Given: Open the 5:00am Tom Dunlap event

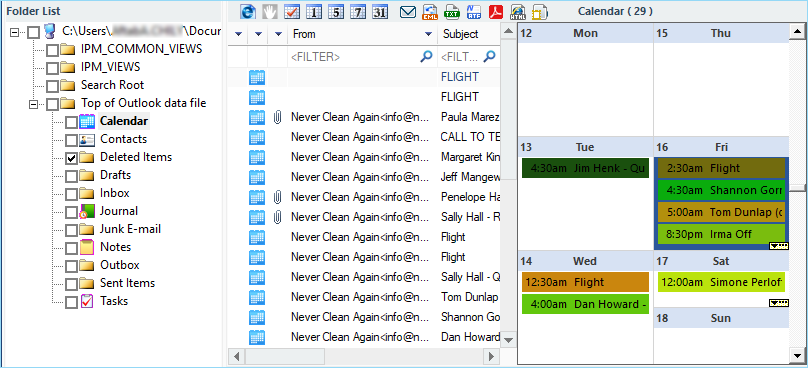Looking at the screenshot, I should 721,212.
